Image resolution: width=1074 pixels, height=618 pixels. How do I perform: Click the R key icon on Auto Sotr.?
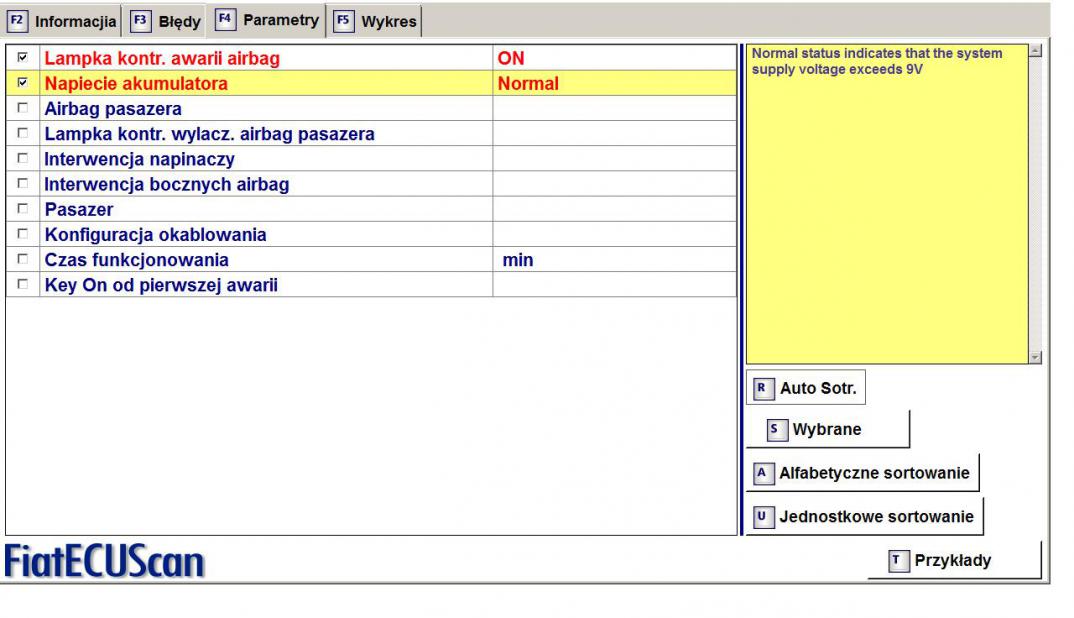[764, 388]
